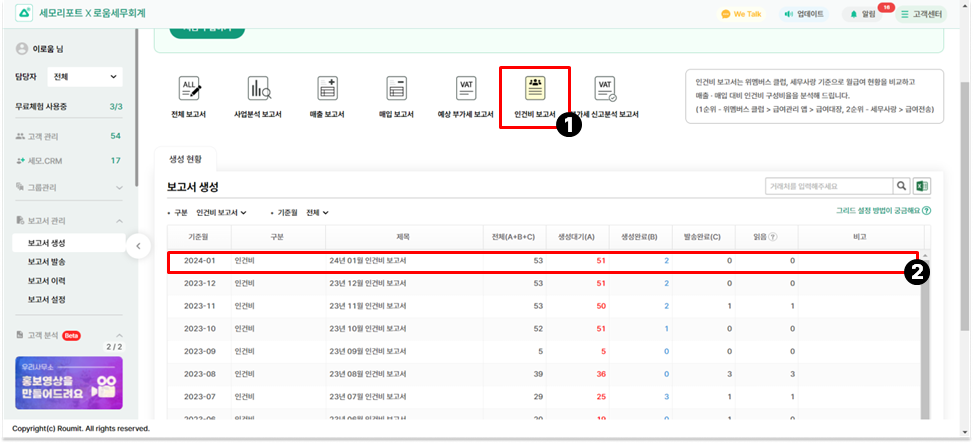Open the 매입 보고서 icon
Screen dimensions: 973x443
click(397, 89)
